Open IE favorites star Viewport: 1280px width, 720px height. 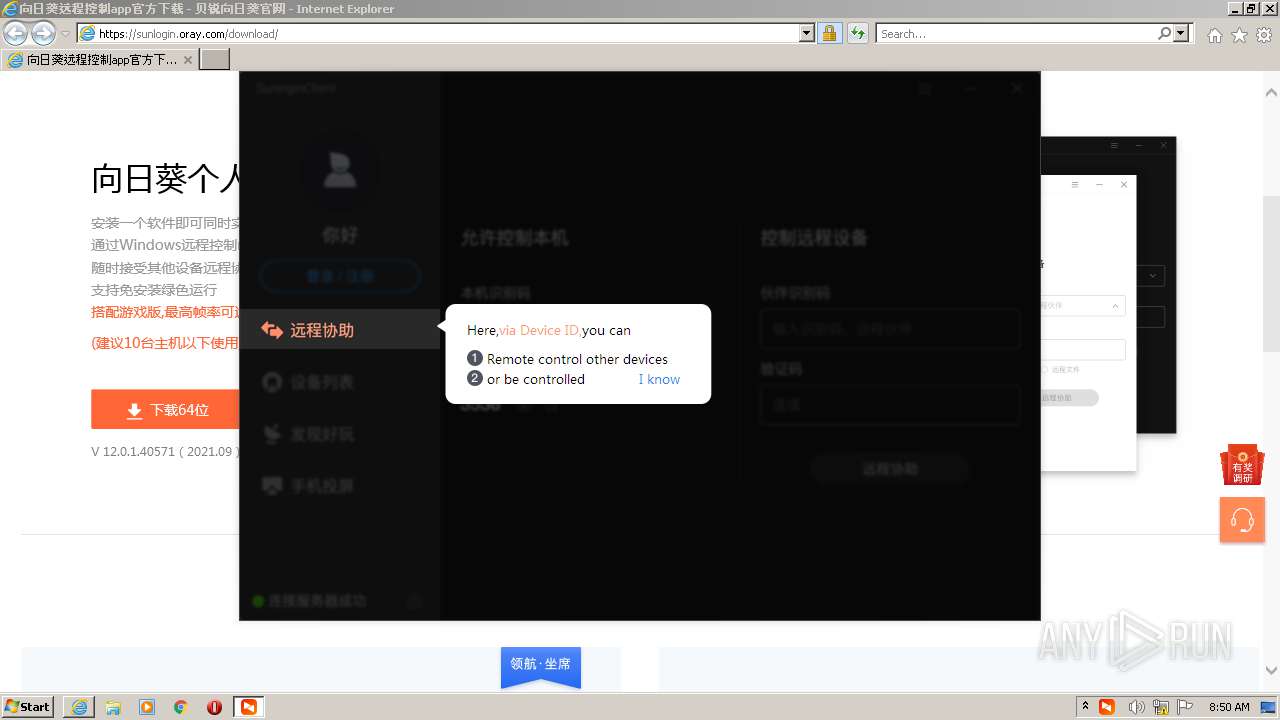pyautogui.click(x=1239, y=35)
